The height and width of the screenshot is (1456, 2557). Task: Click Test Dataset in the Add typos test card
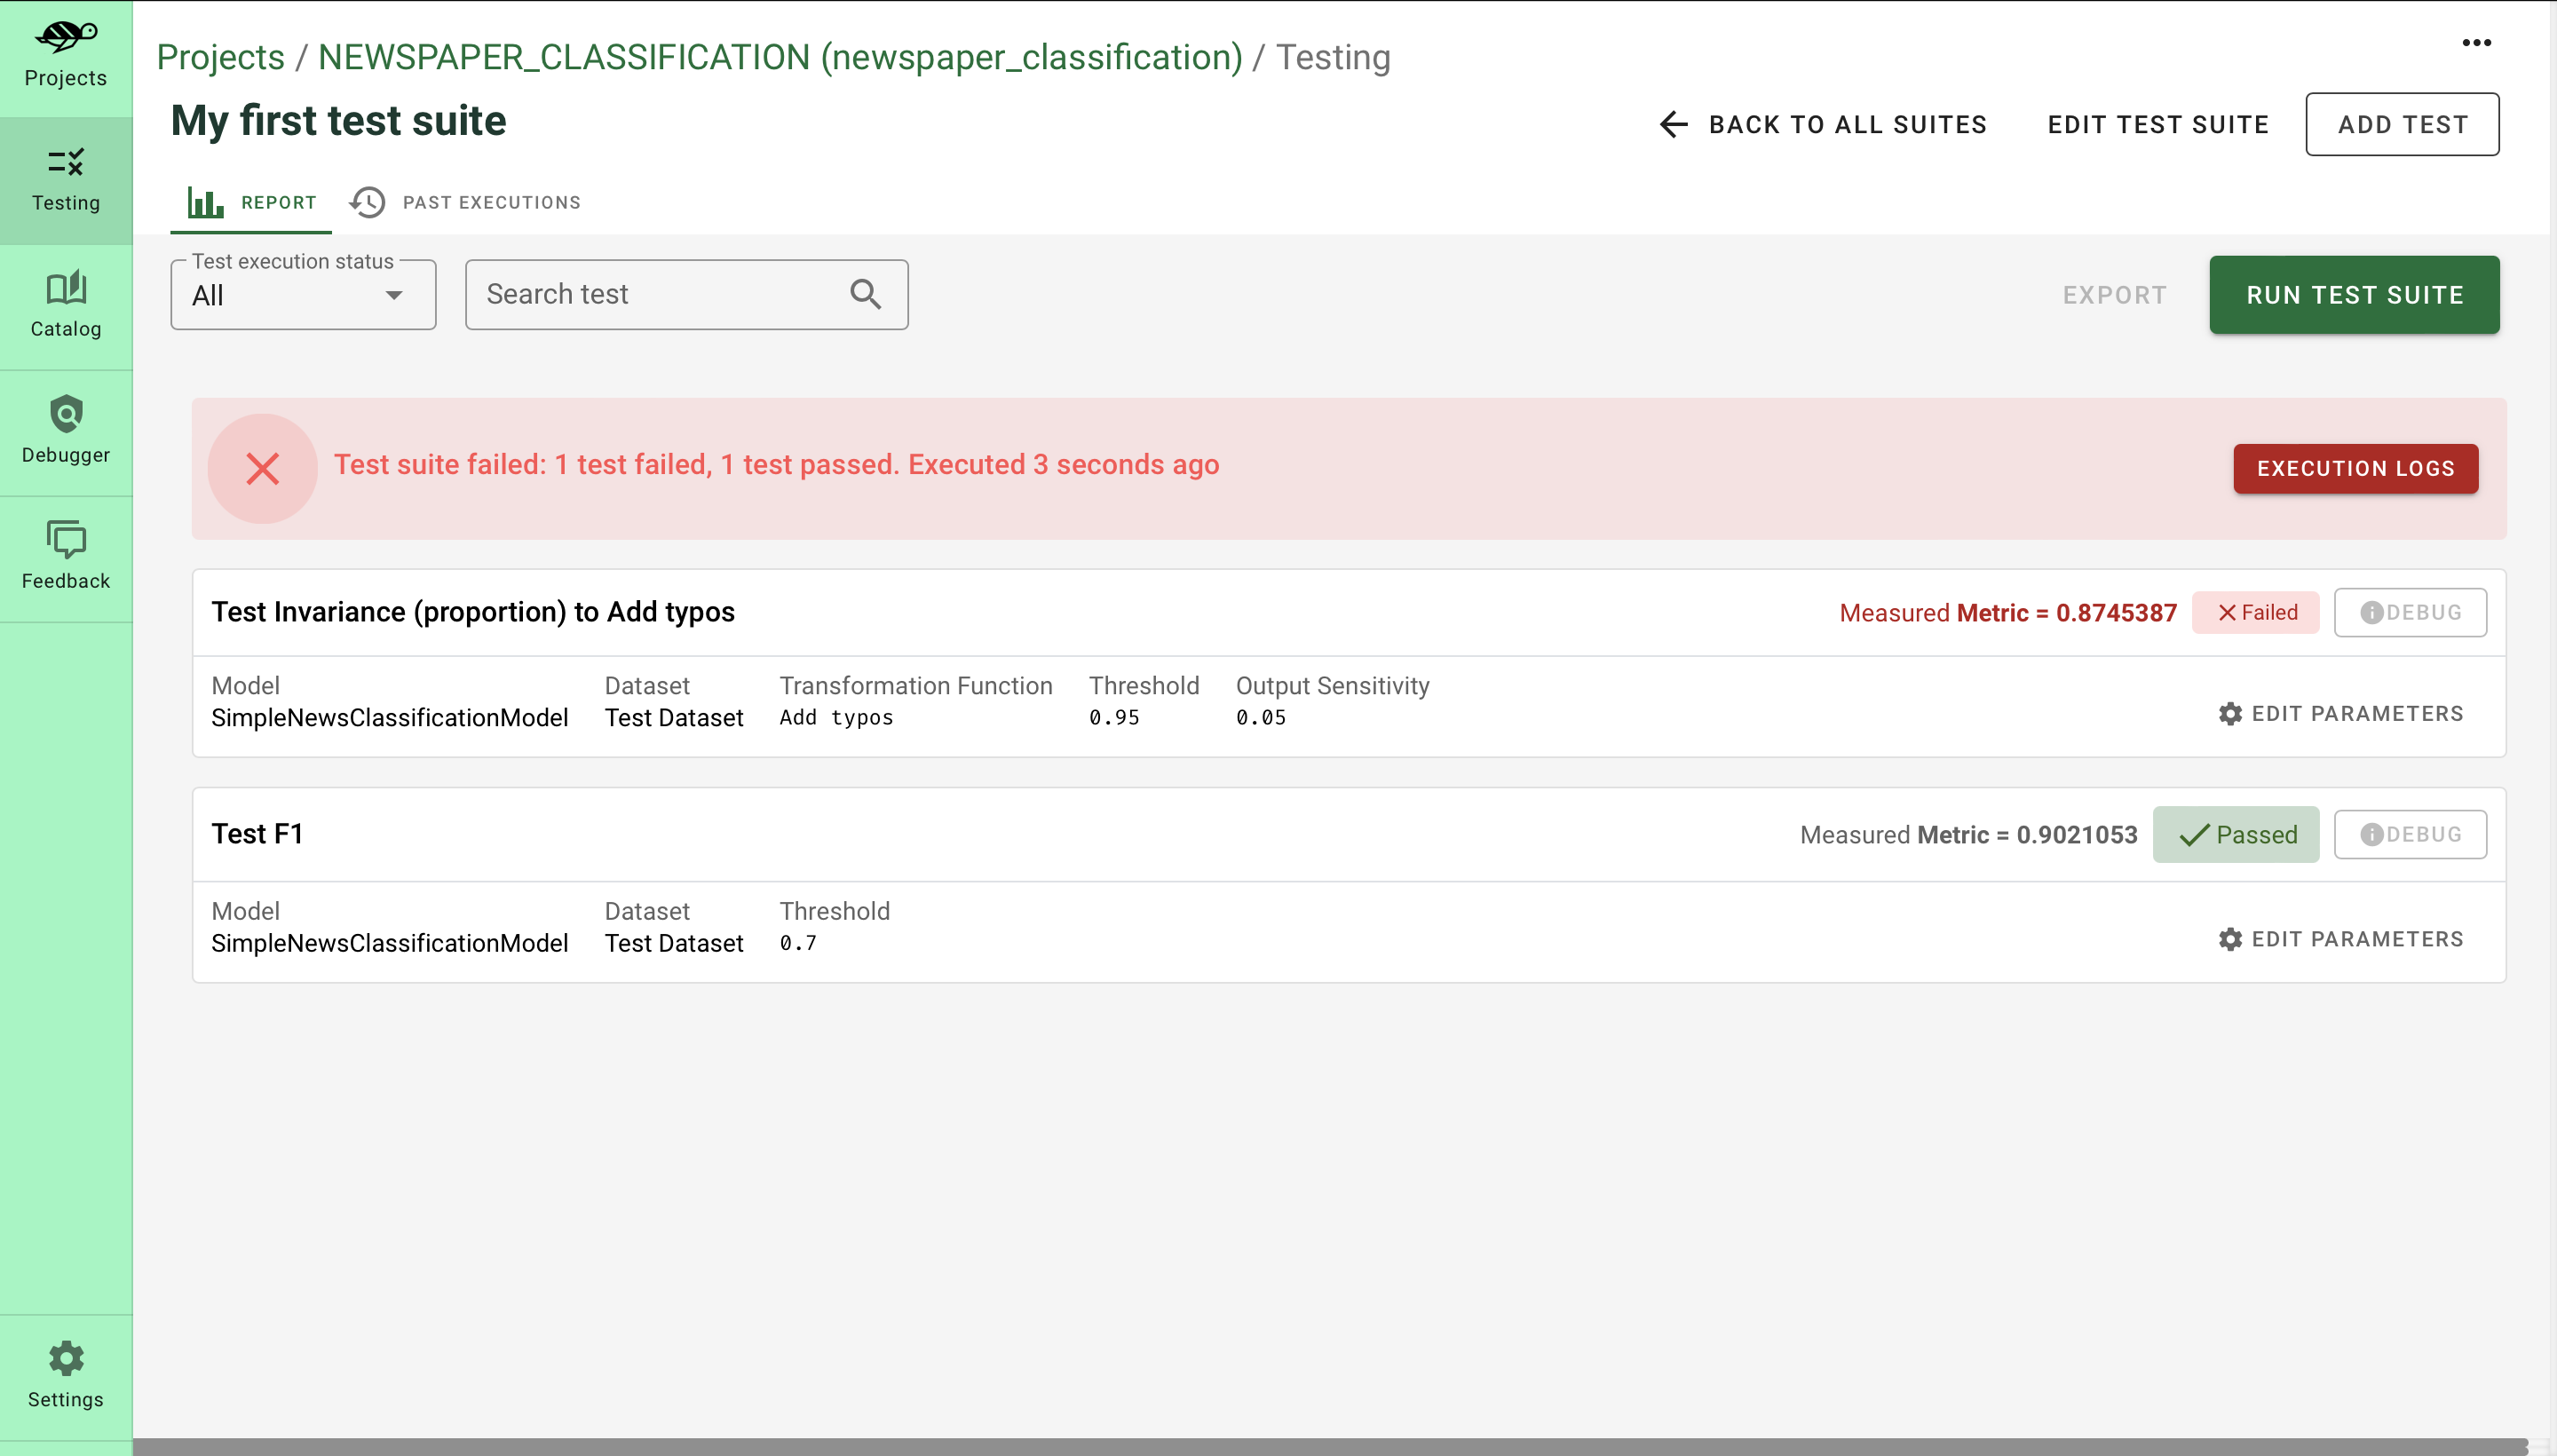(674, 717)
